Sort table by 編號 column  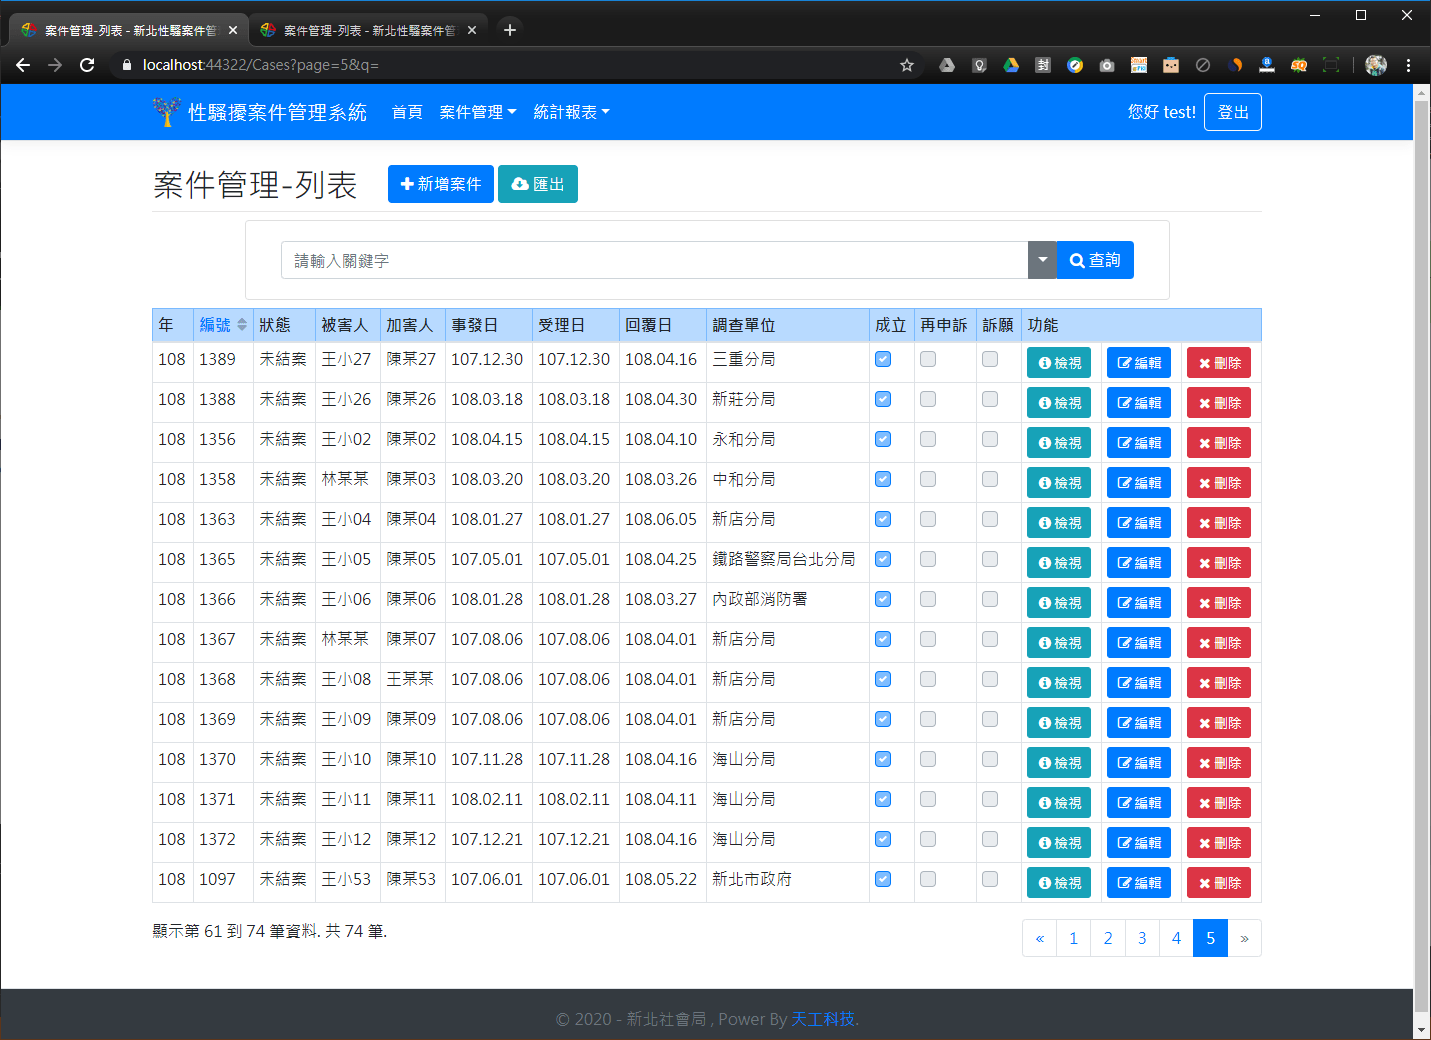click(222, 325)
